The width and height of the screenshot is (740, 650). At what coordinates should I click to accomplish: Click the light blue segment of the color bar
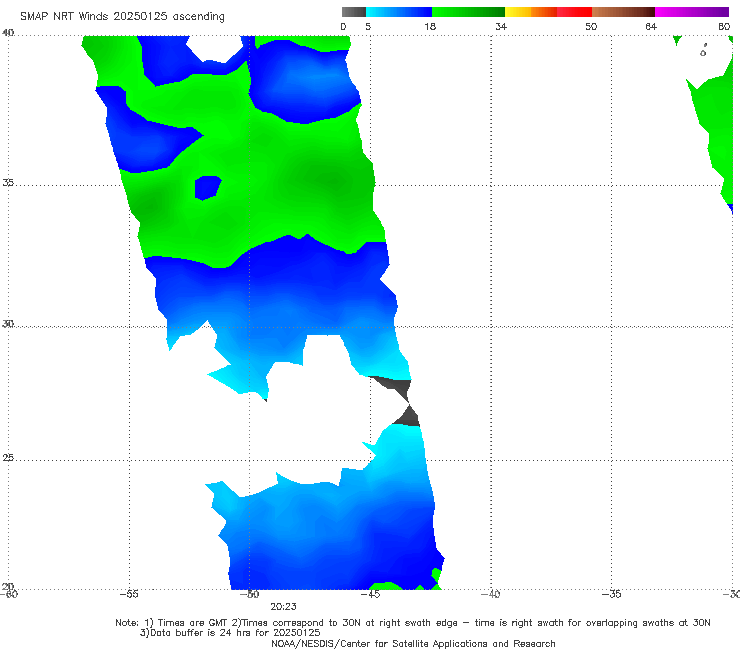[x=399, y=12]
